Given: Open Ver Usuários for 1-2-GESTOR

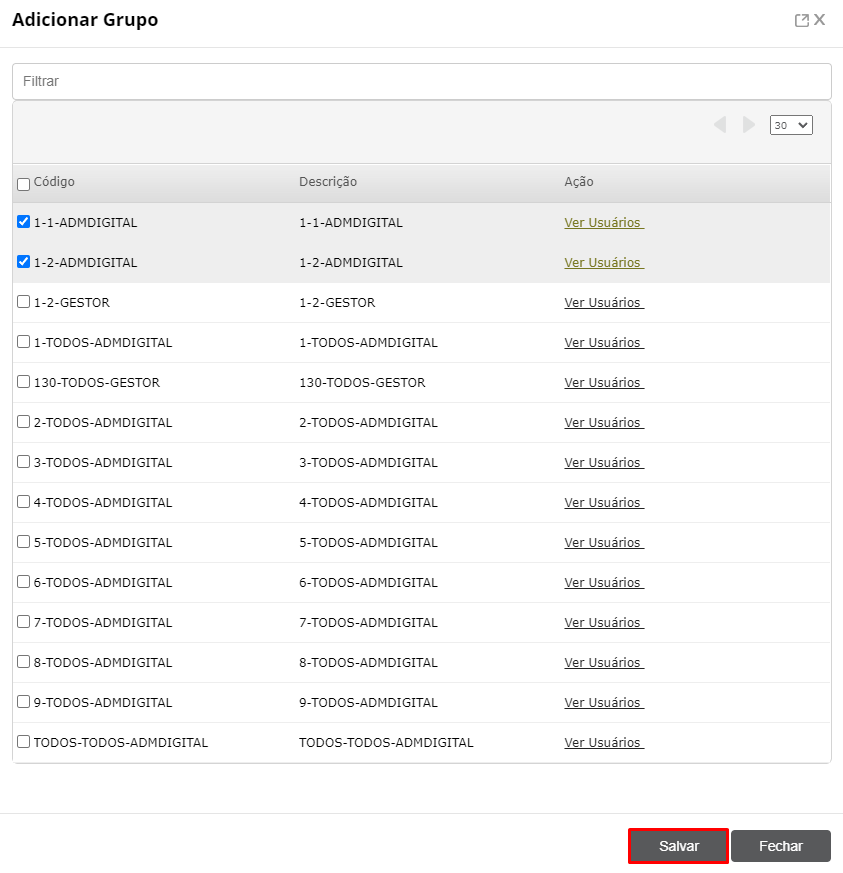Looking at the screenshot, I should tap(604, 303).
